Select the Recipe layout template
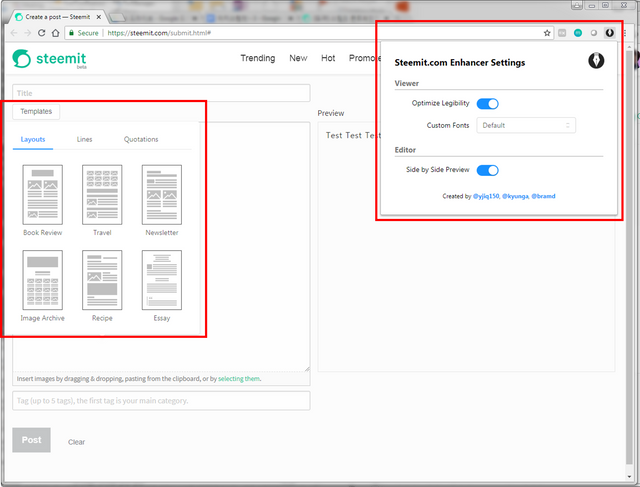Screen dimensions: 640x487 [x=102, y=286]
